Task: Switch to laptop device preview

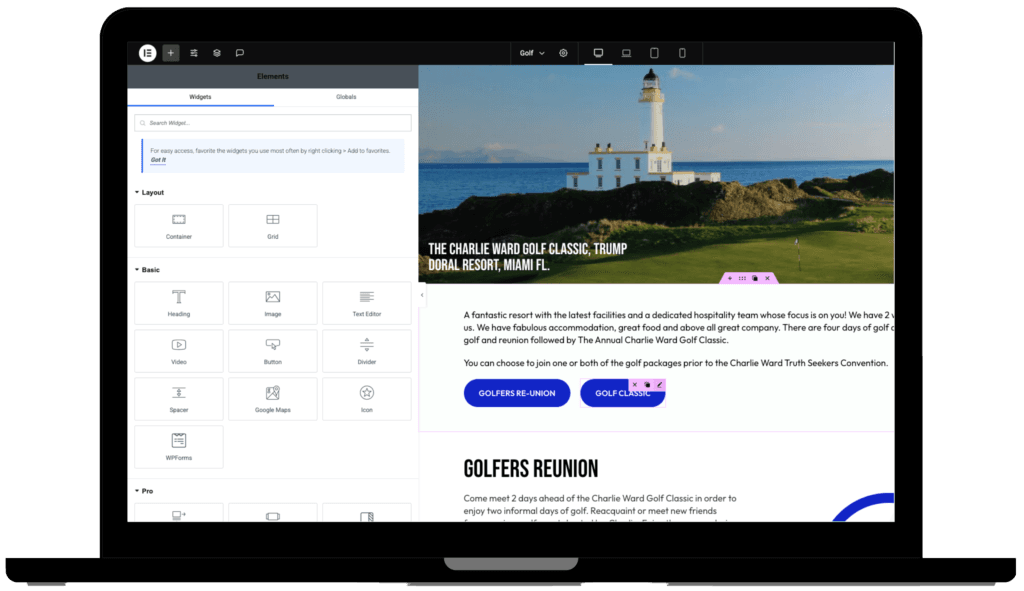Action: (x=626, y=53)
